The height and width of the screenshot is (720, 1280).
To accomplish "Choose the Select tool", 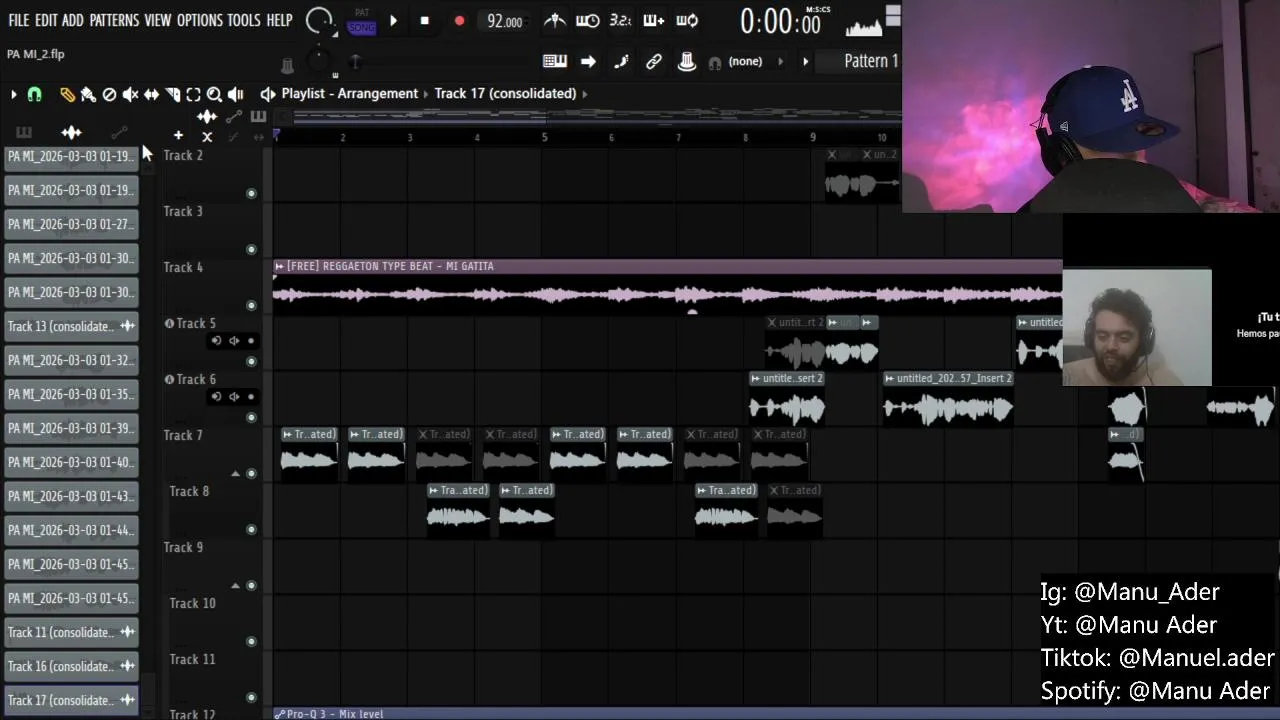I will tap(193, 94).
